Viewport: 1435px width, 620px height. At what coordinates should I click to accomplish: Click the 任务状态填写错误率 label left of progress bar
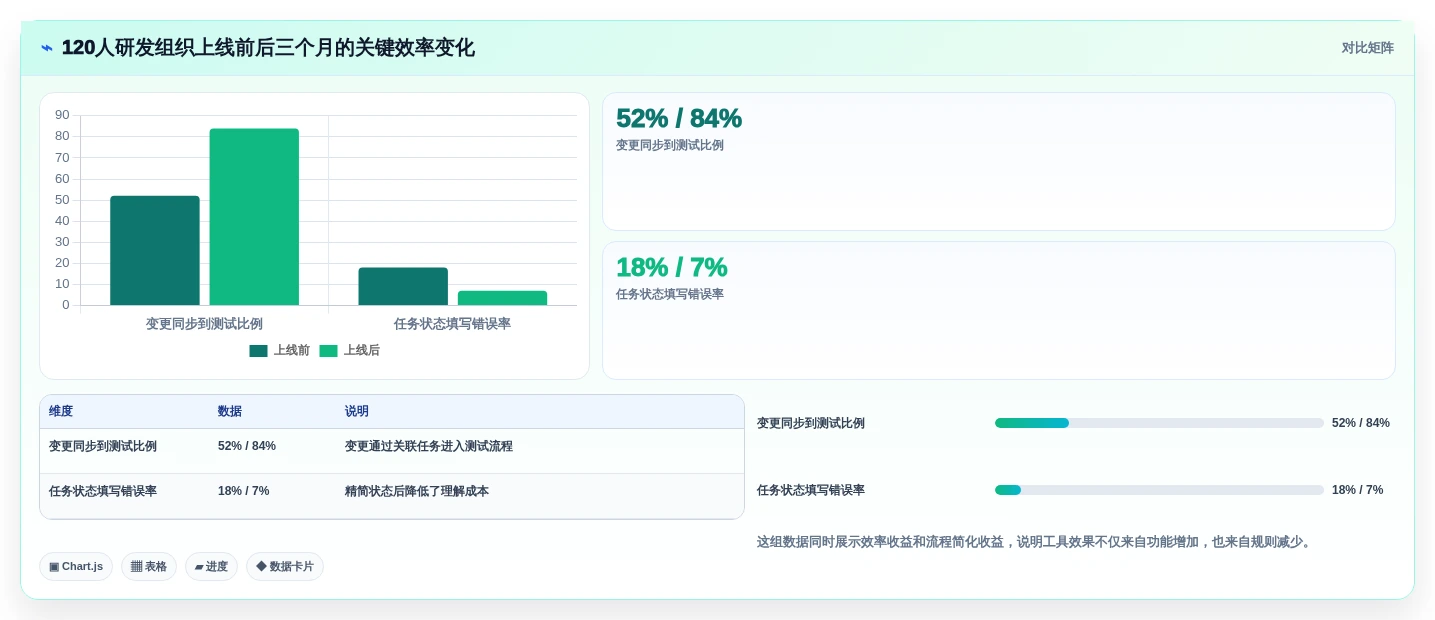811,490
